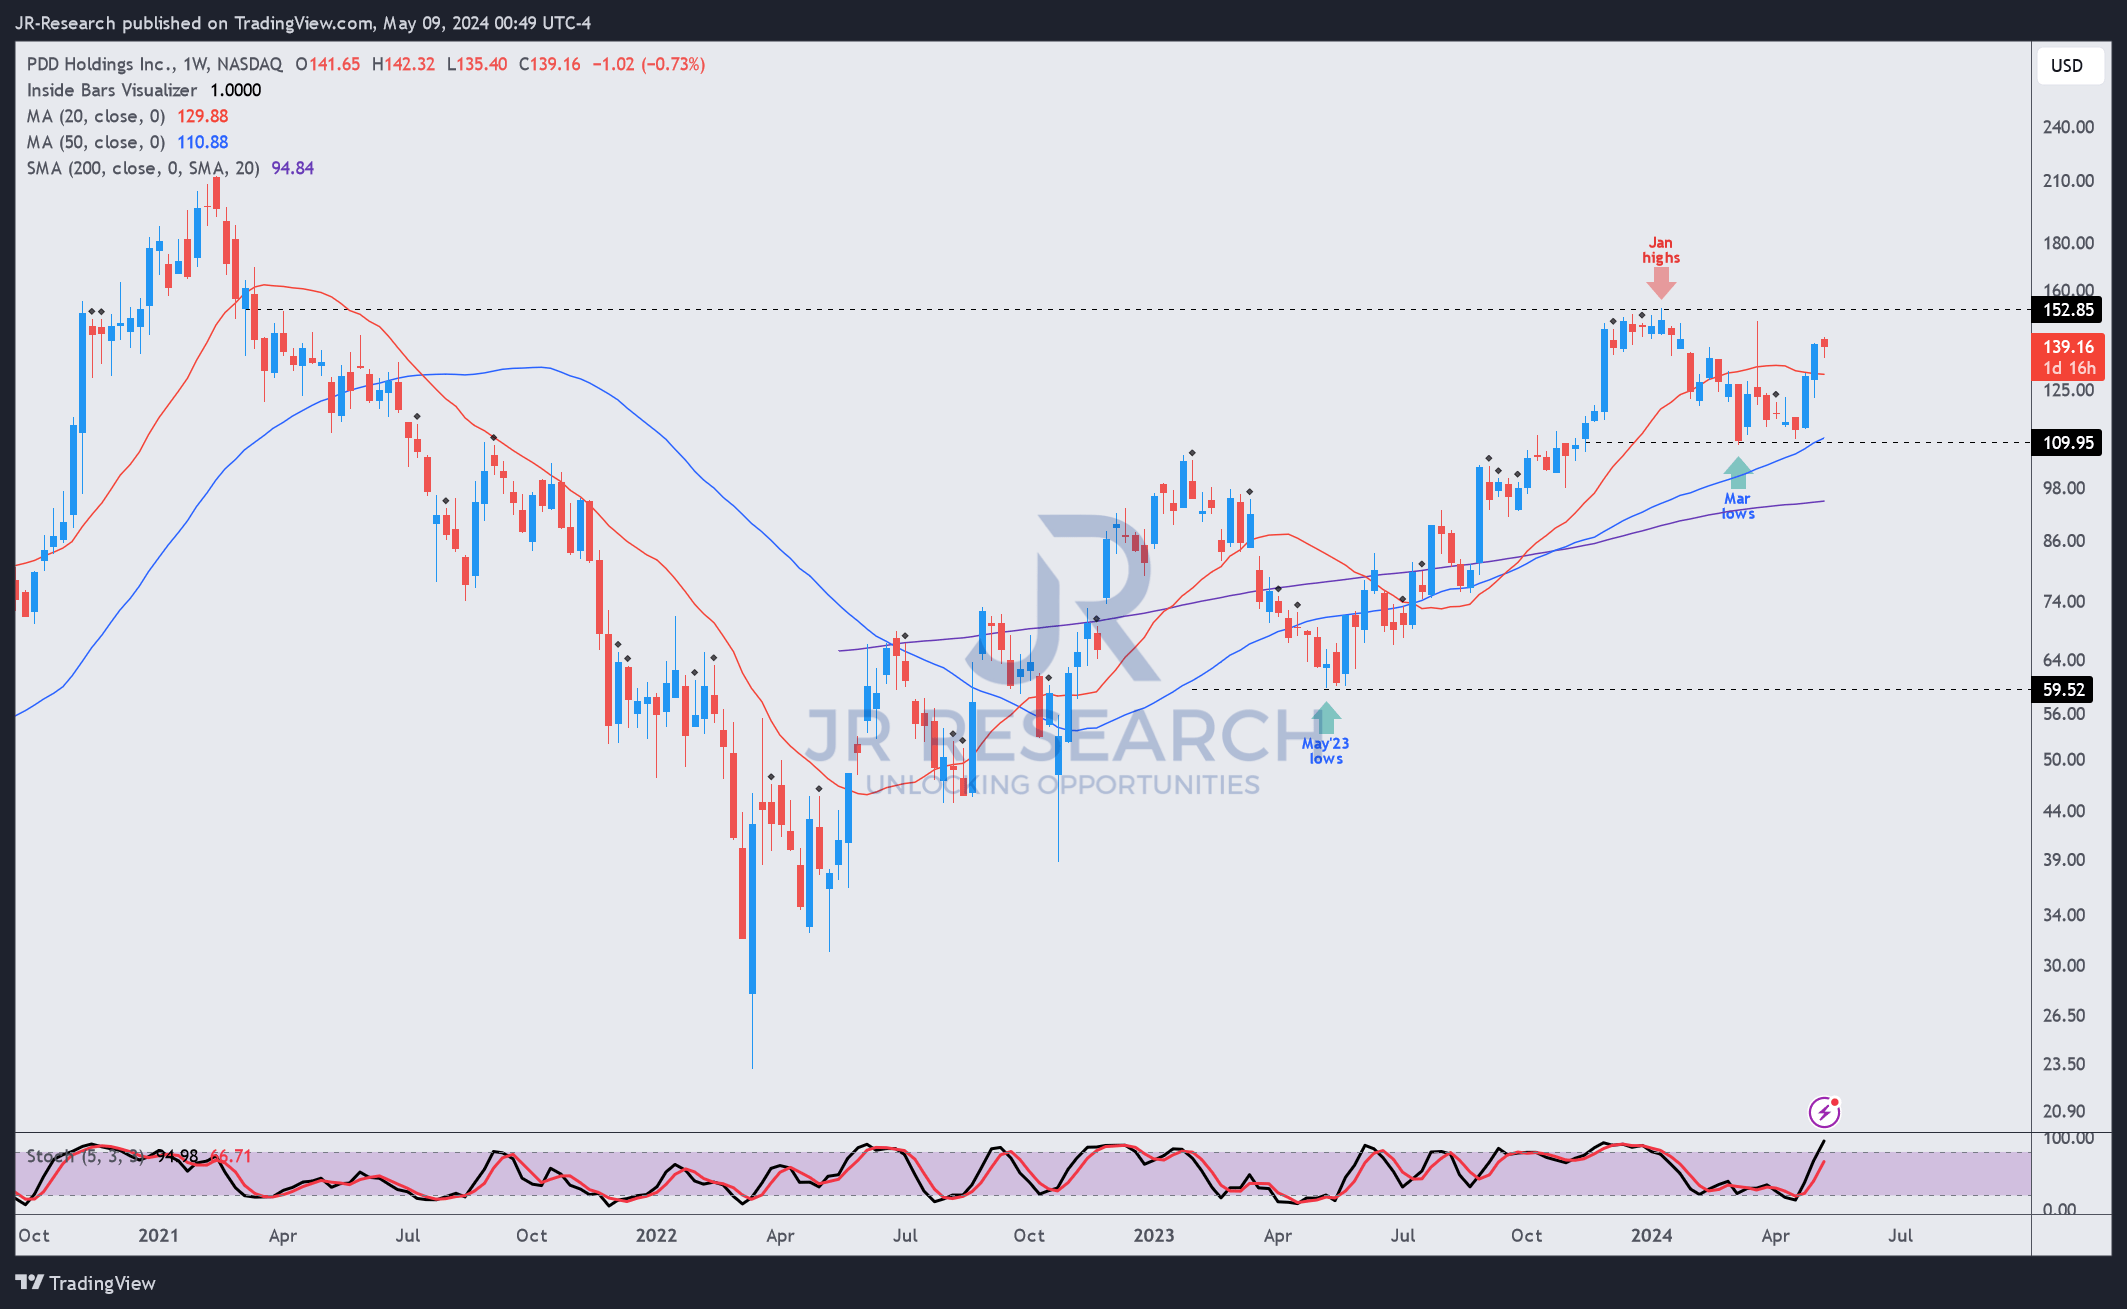Click the 180.00 price axis label

click(x=2068, y=243)
